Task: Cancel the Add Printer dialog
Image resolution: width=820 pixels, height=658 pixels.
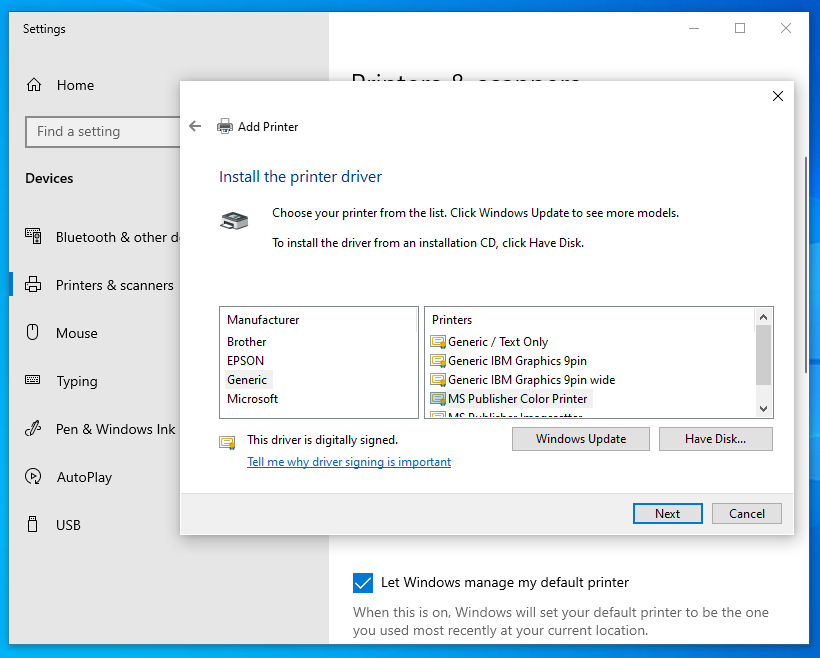Action: (x=746, y=514)
